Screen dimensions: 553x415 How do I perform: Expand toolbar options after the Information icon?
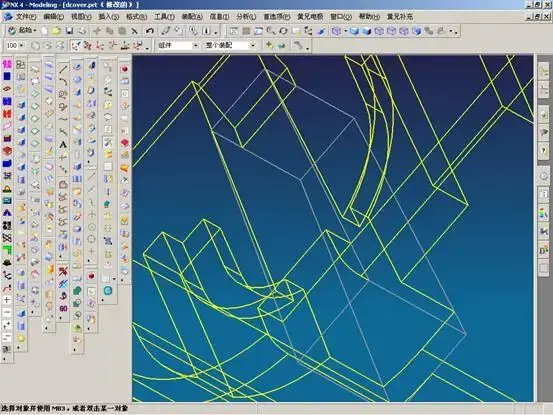(215, 32)
